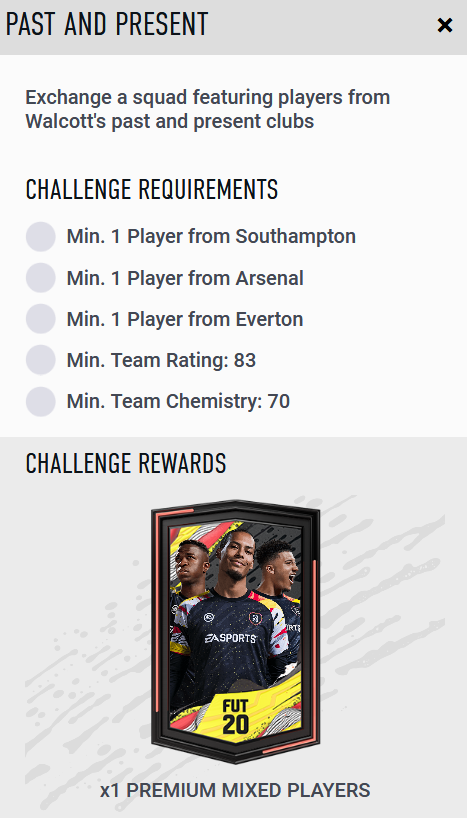The width and height of the screenshot is (467, 818).
Task: Click the Everton requirement status circle
Action: click(41, 319)
